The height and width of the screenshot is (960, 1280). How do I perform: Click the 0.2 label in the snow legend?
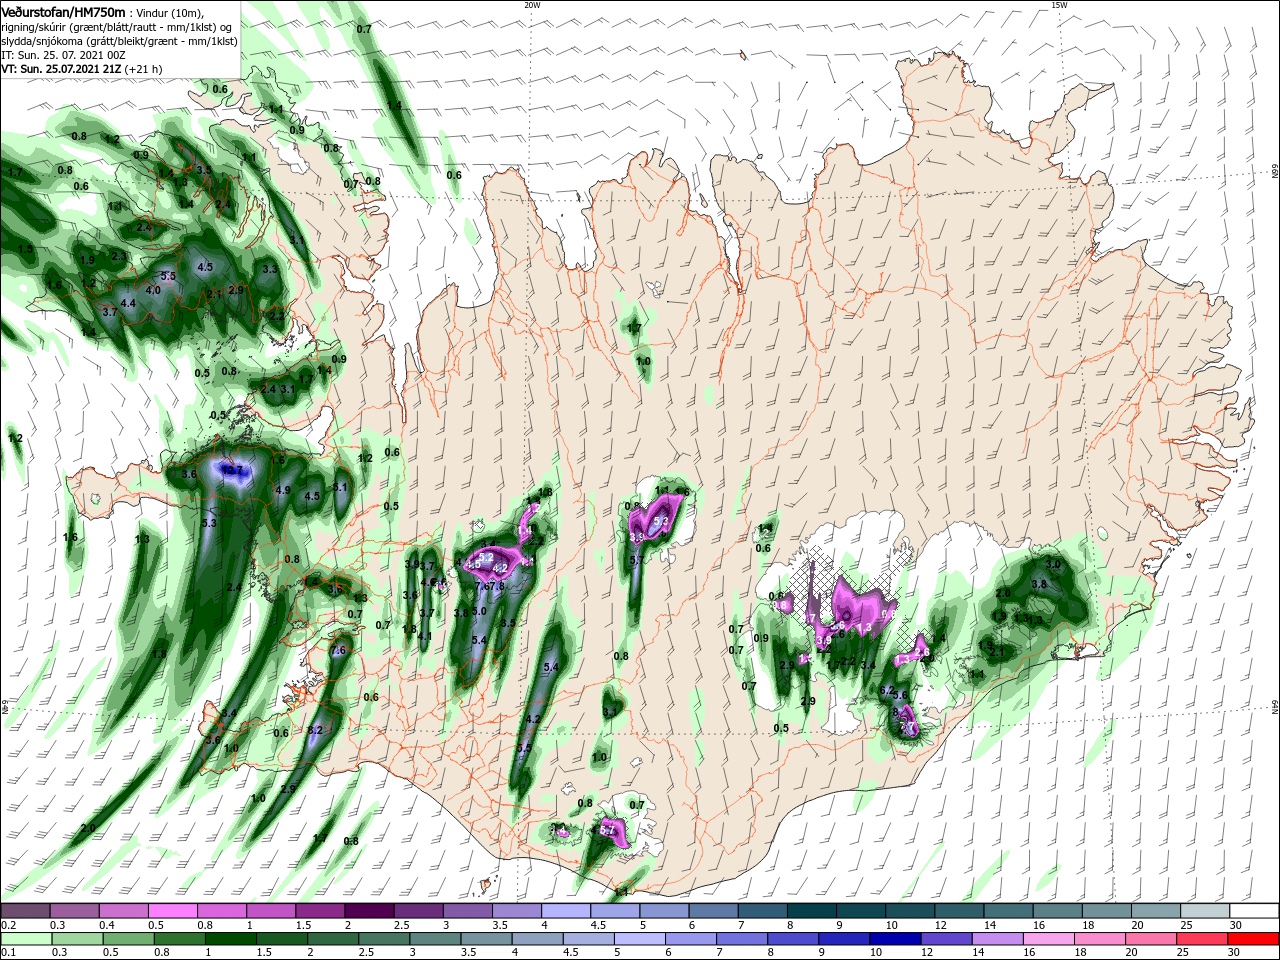point(9,925)
